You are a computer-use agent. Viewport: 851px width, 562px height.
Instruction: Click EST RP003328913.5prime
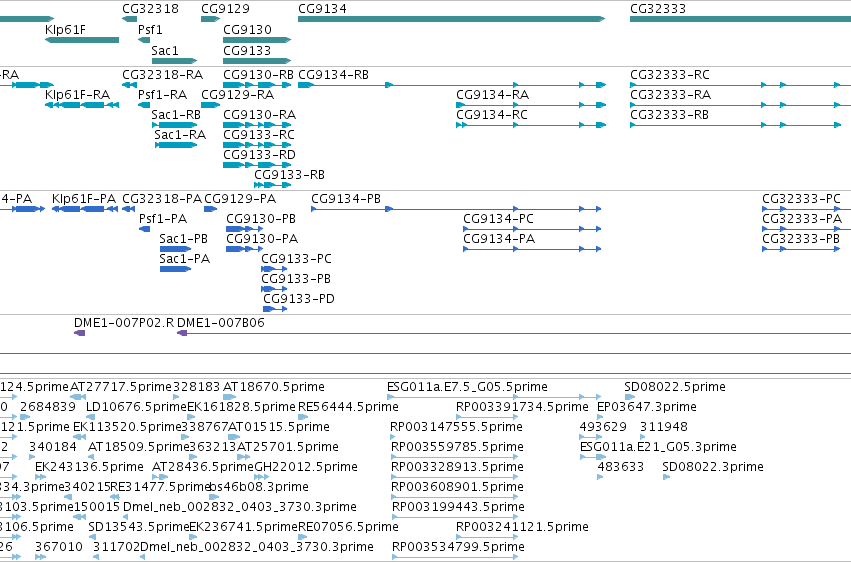(x=454, y=477)
